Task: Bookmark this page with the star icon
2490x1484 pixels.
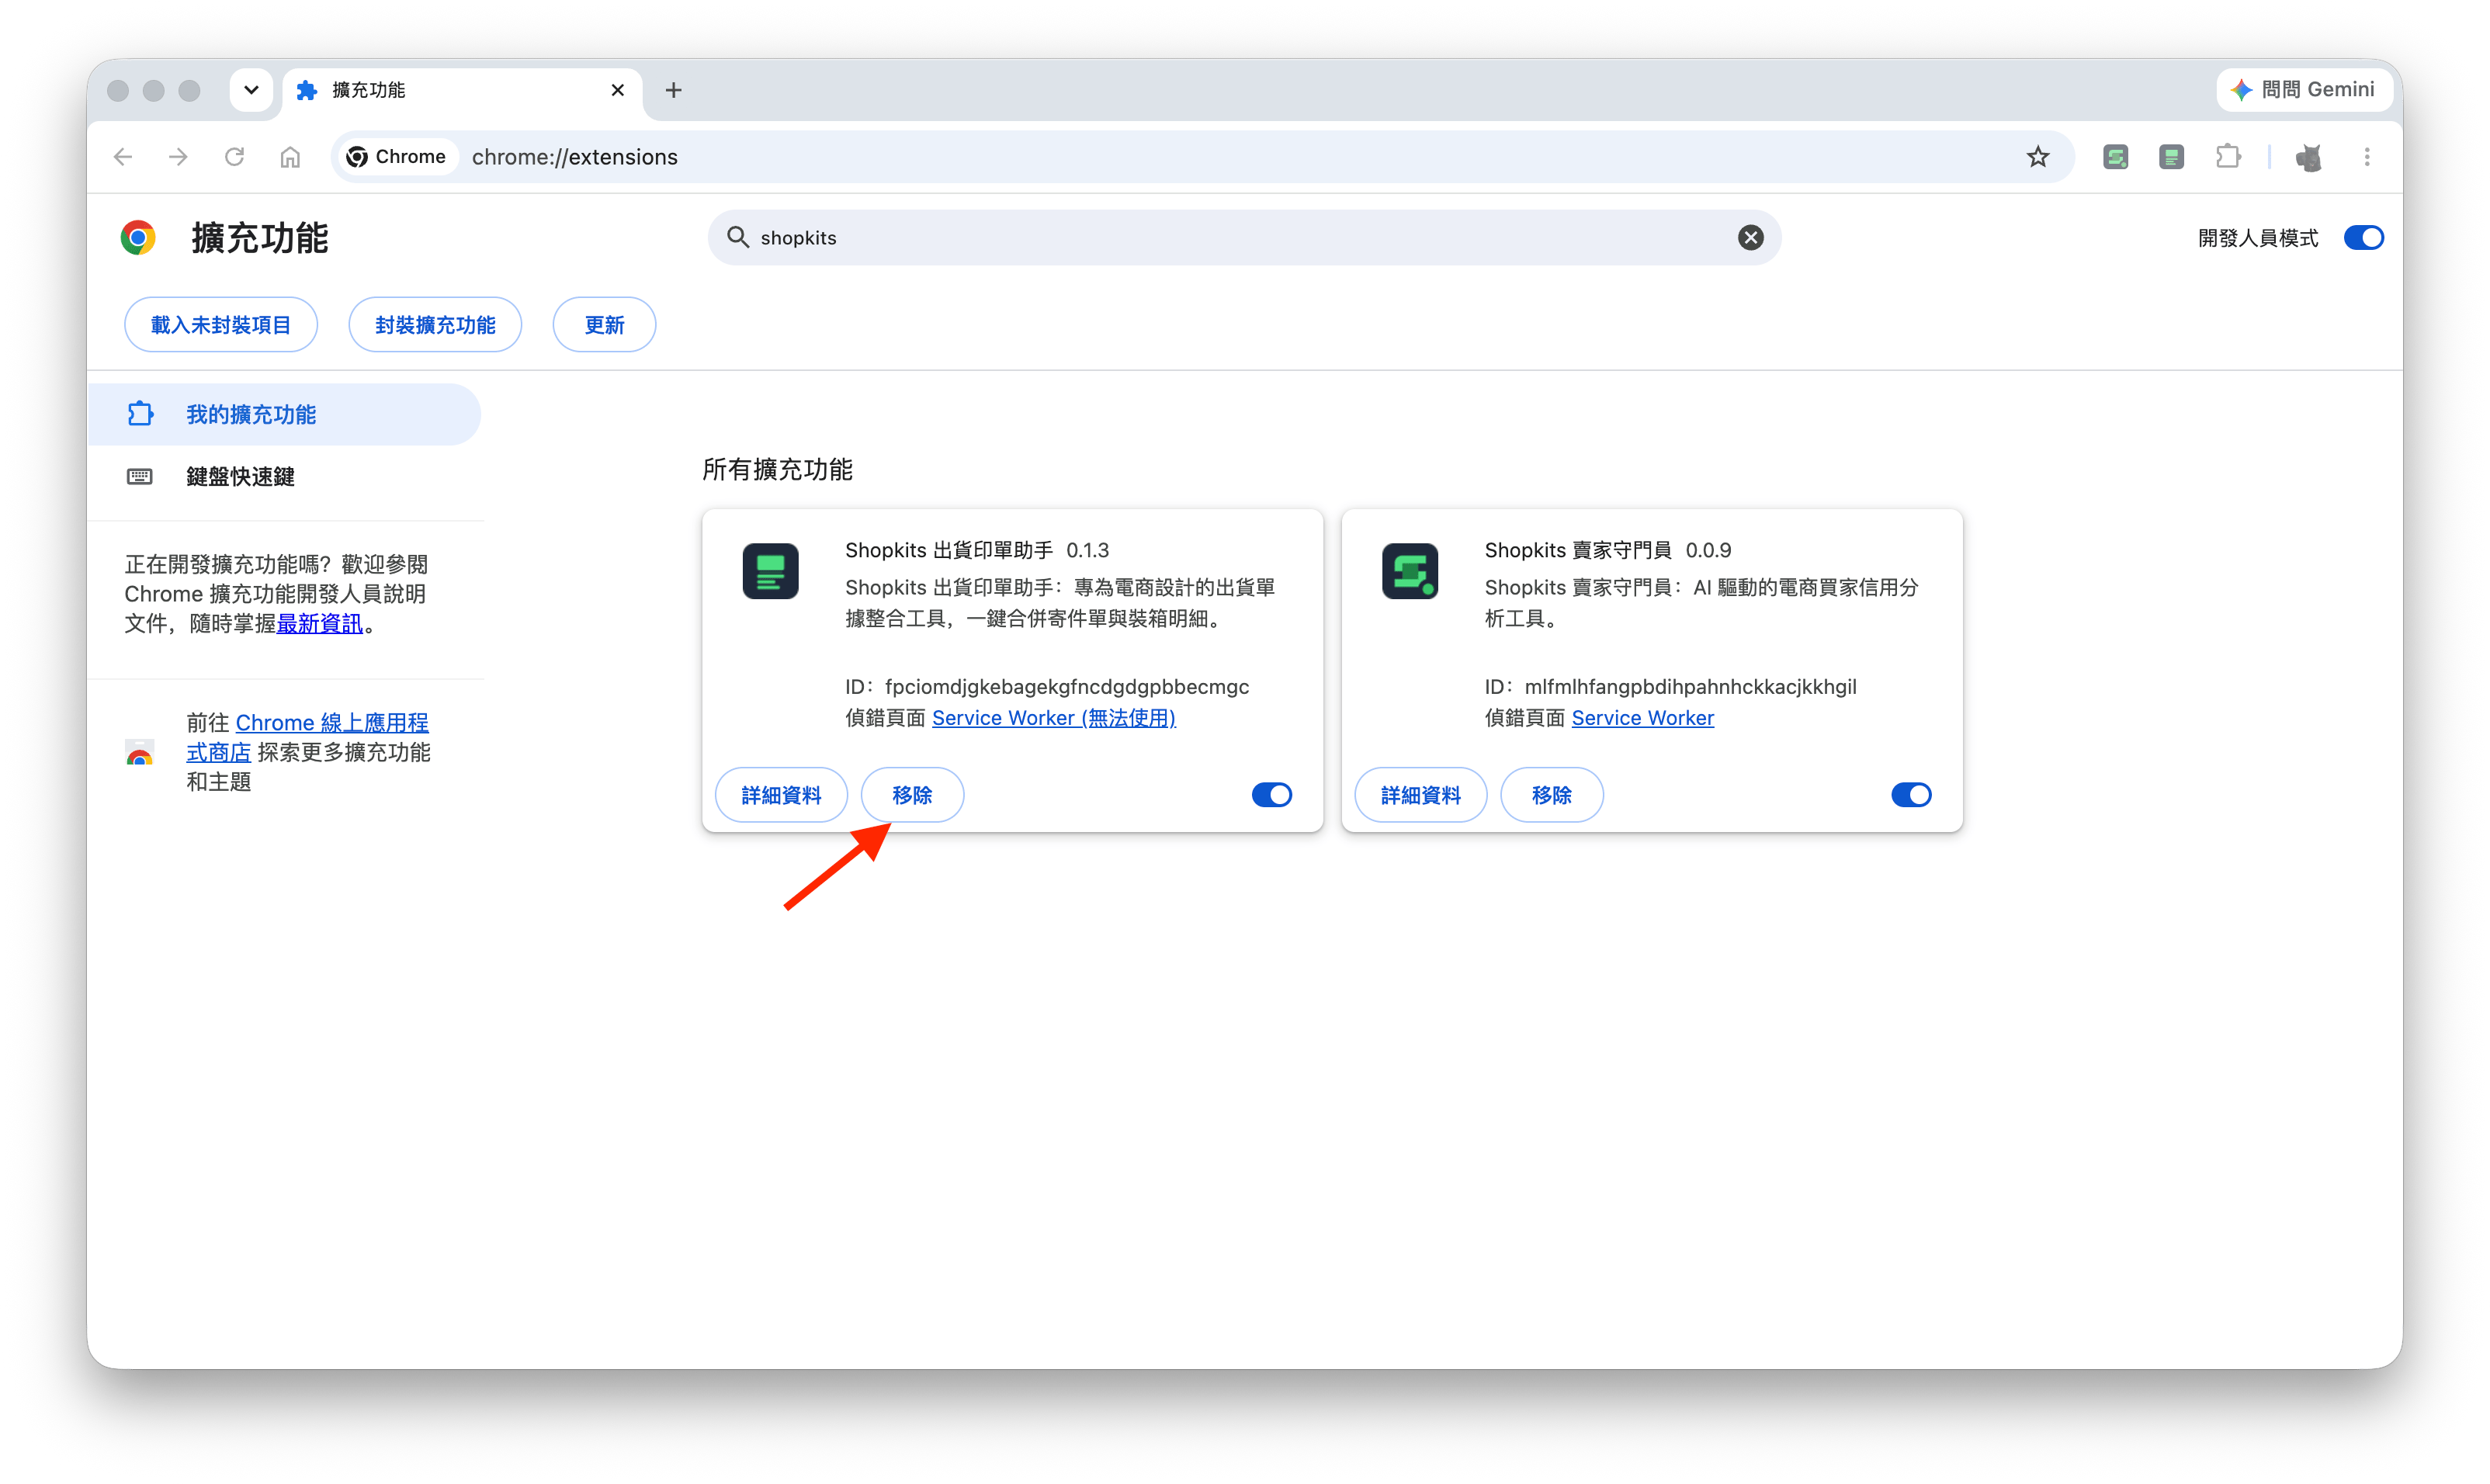Action: coord(2038,157)
